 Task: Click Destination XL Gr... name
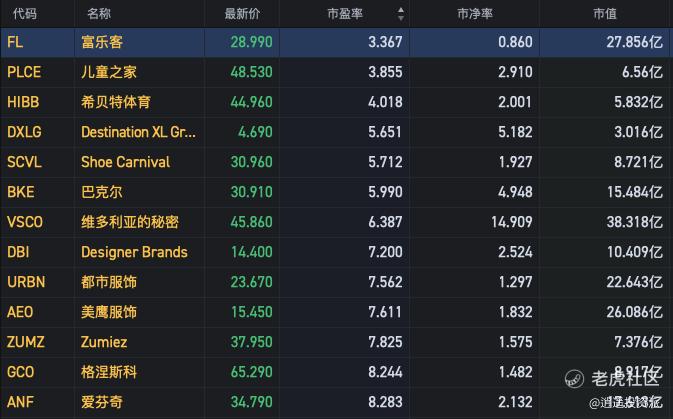click(x=138, y=132)
